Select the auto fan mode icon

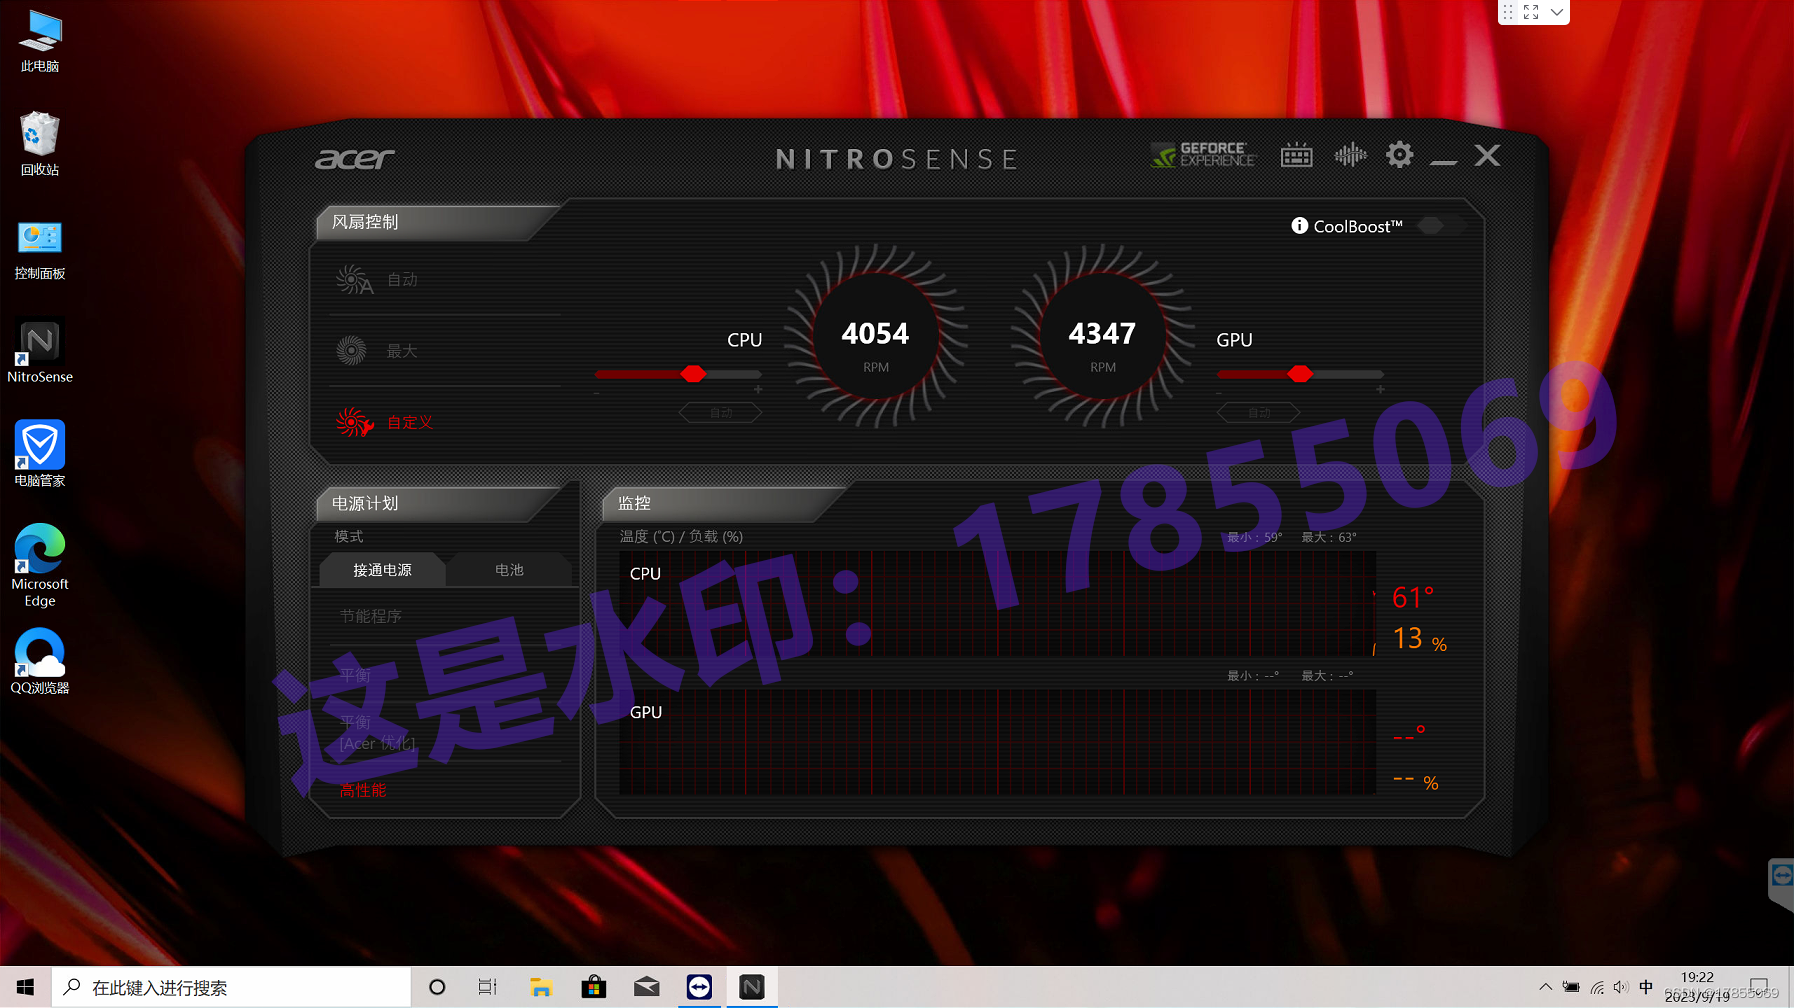(354, 280)
